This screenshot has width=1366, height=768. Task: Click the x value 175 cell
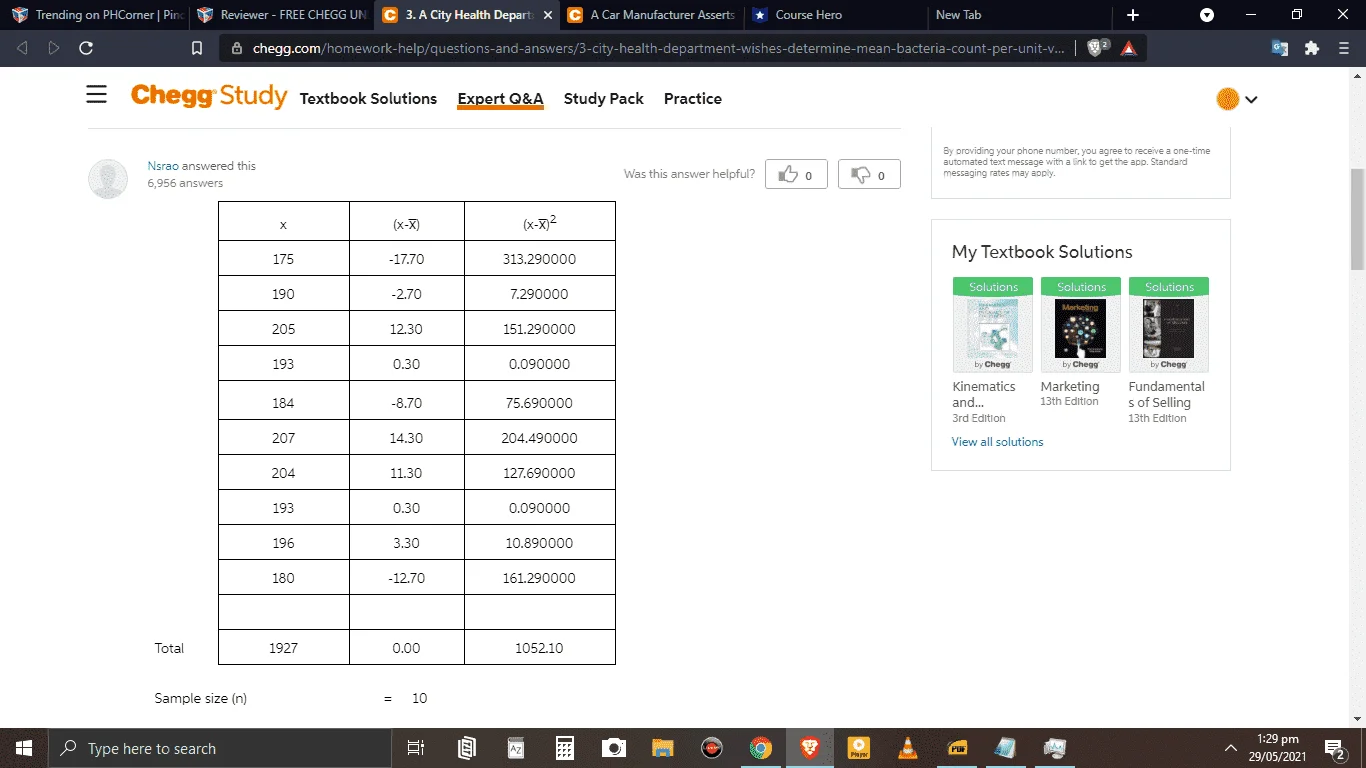[283, 259]
